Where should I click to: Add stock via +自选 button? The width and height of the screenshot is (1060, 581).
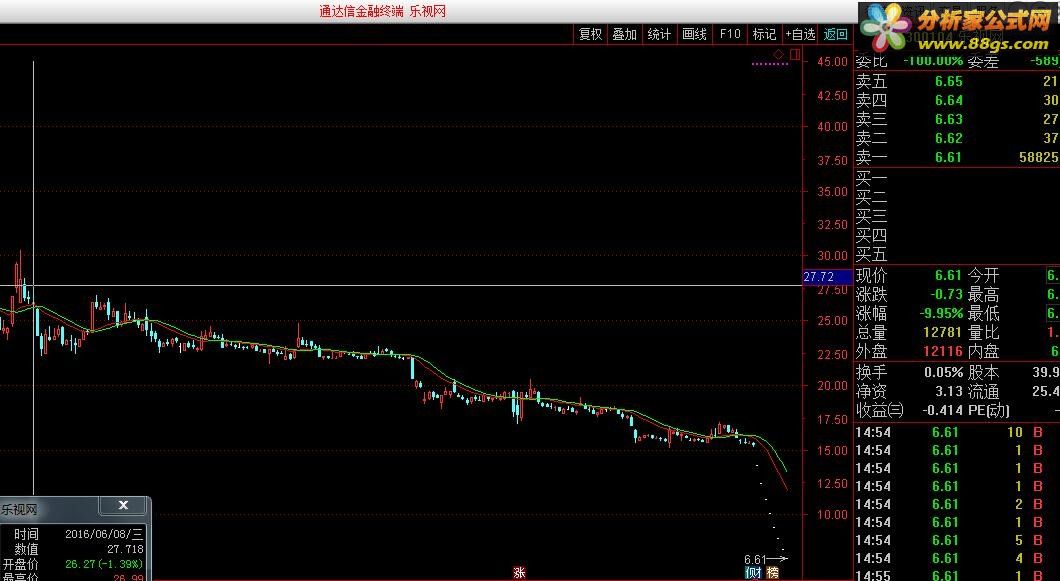tap(800, 34)
